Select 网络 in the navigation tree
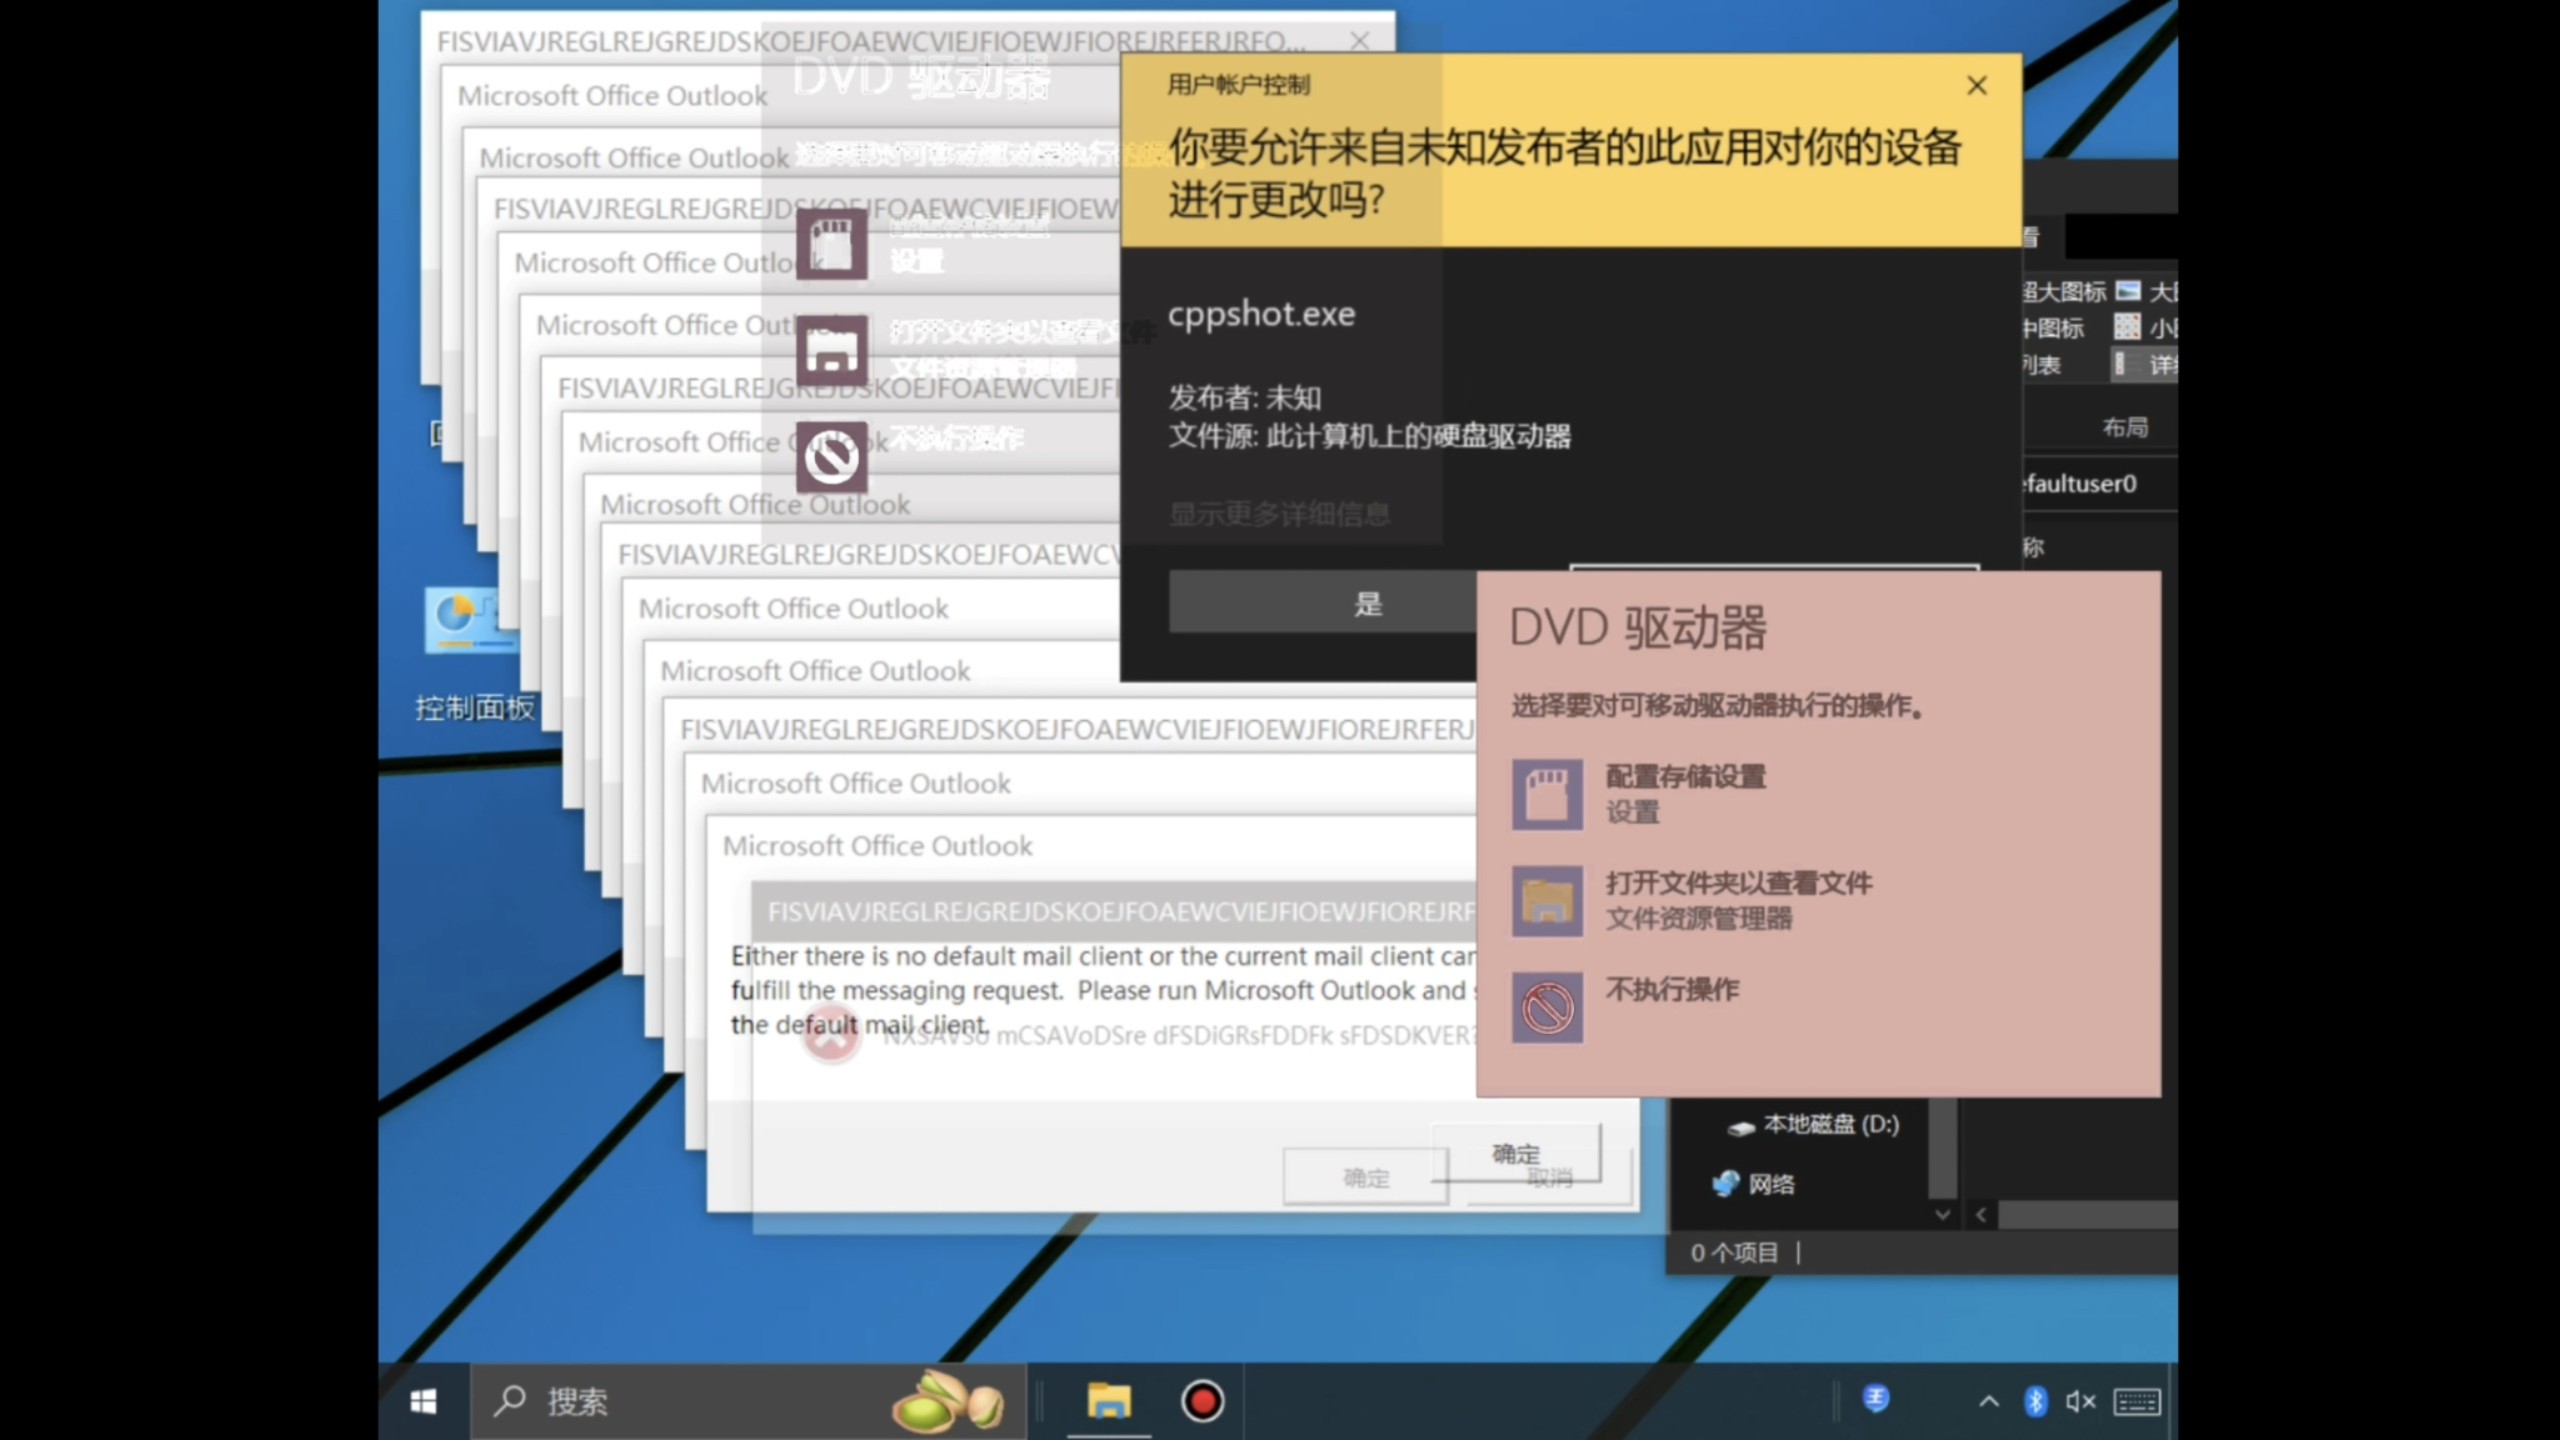 point(1770,1184)
